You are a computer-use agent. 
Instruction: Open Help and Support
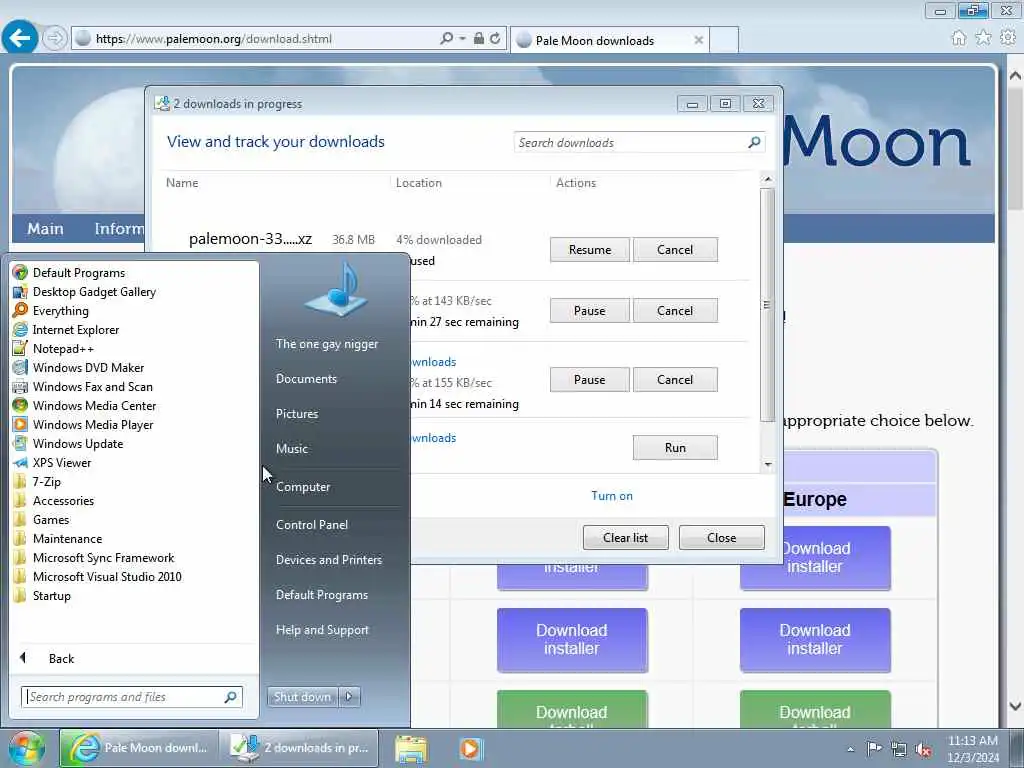point(322,630)
